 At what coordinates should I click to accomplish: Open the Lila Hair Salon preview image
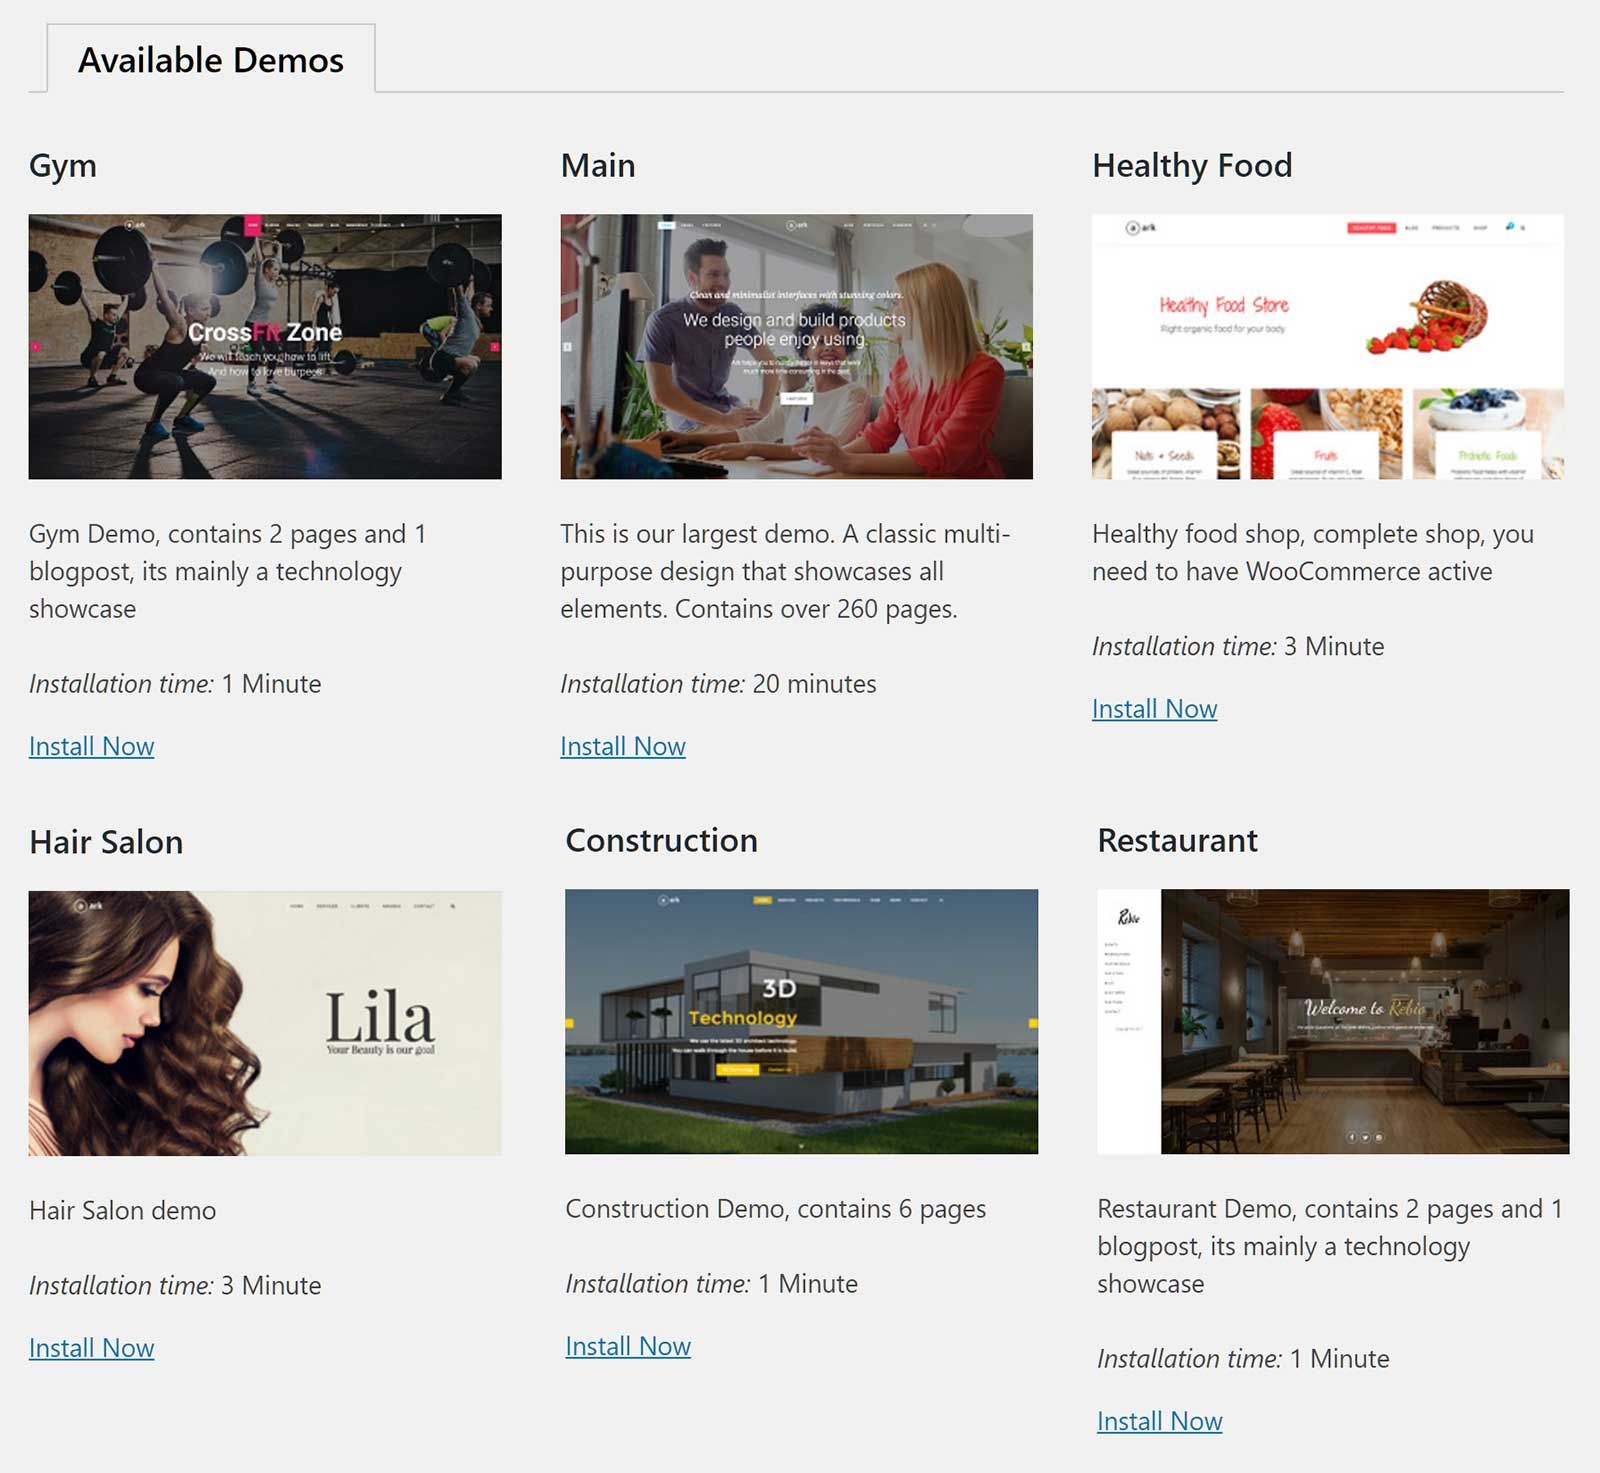click(265, 1023)
